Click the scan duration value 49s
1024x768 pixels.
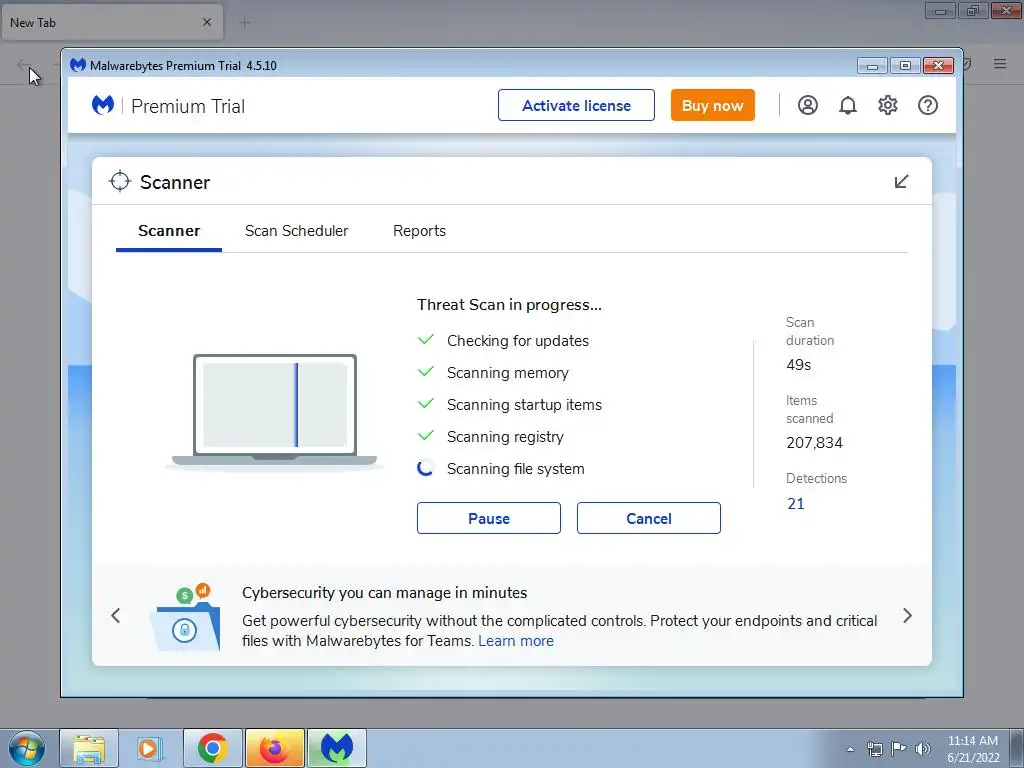click(x=799, y=365)
